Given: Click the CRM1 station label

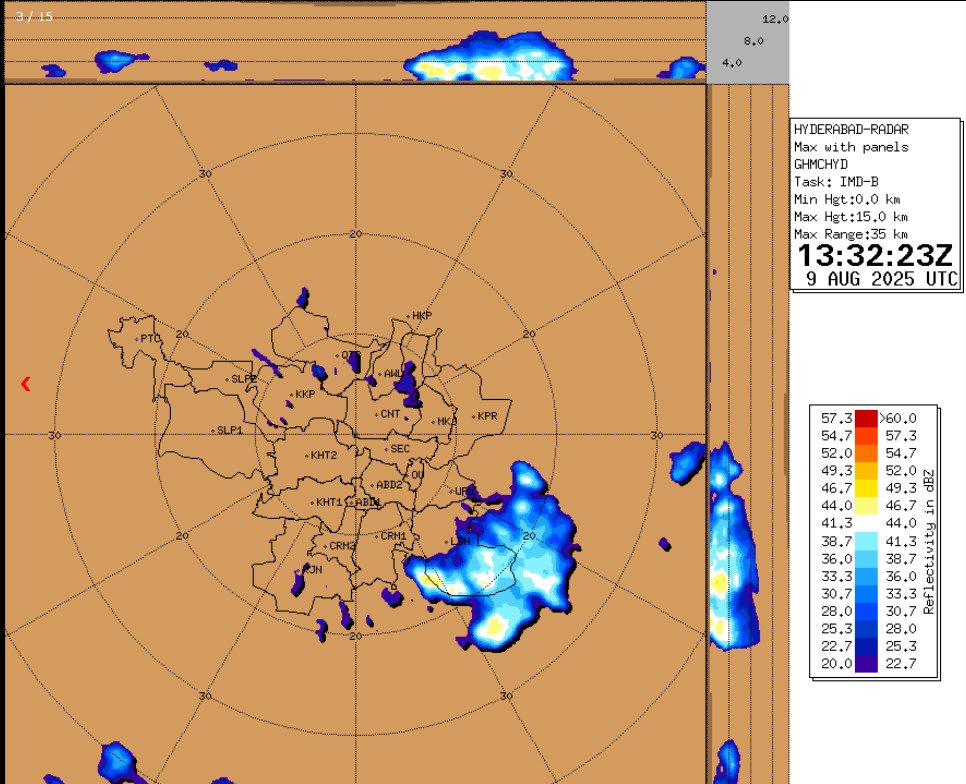Looking at the screenshot, I should pos(394,536).
